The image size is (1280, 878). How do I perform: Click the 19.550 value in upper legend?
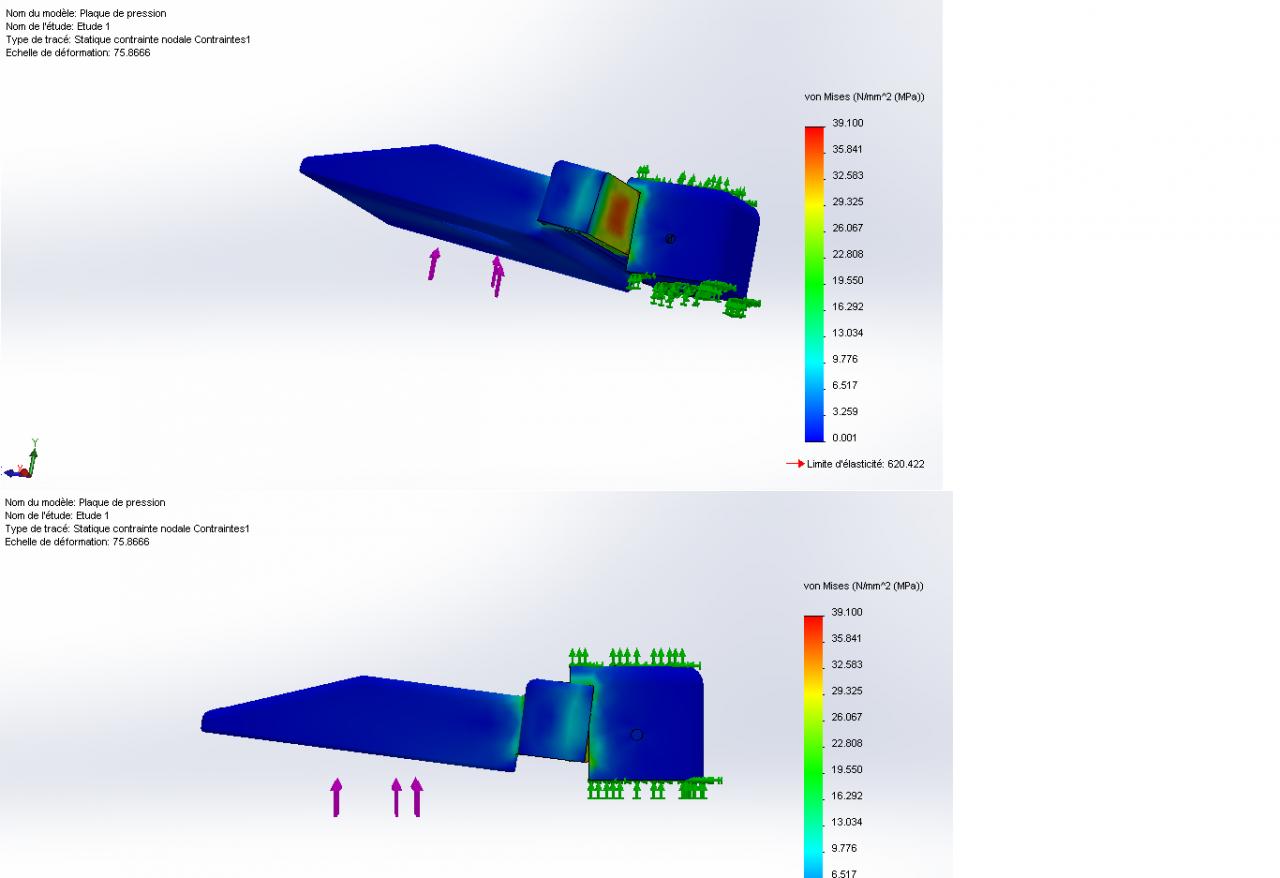(x=847, y=280)
